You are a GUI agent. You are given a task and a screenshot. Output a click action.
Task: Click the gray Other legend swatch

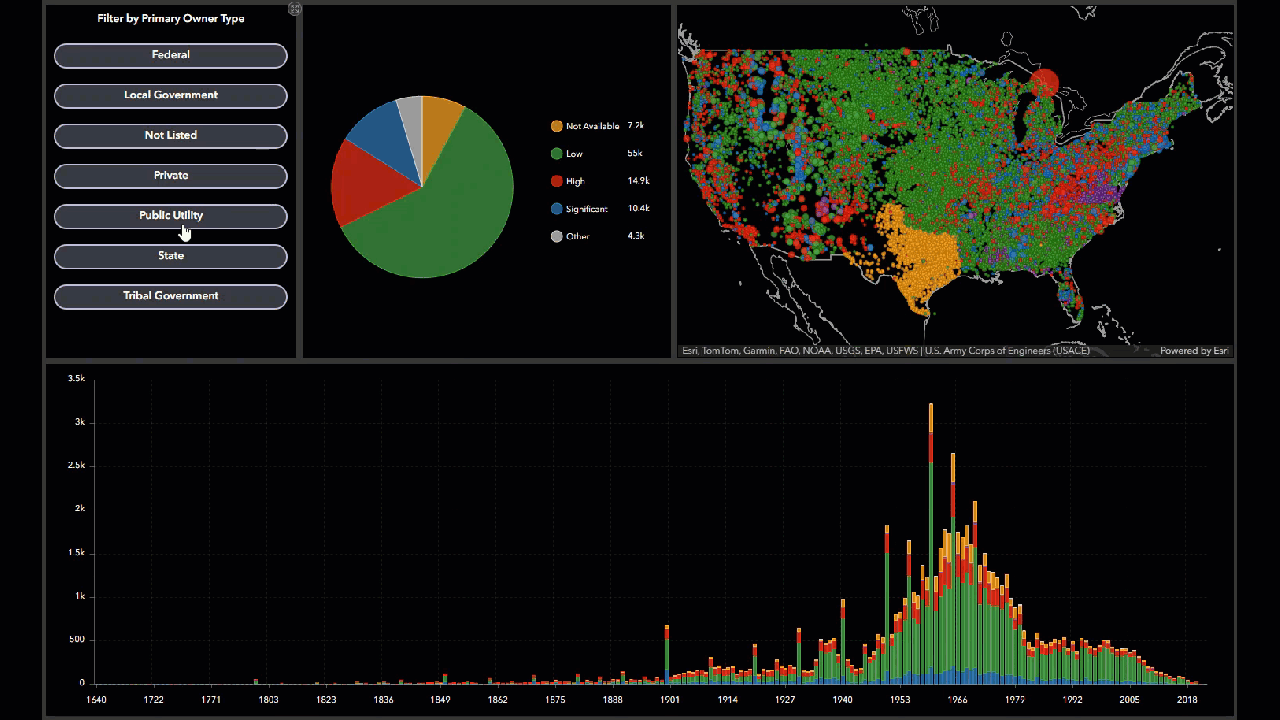556,236
